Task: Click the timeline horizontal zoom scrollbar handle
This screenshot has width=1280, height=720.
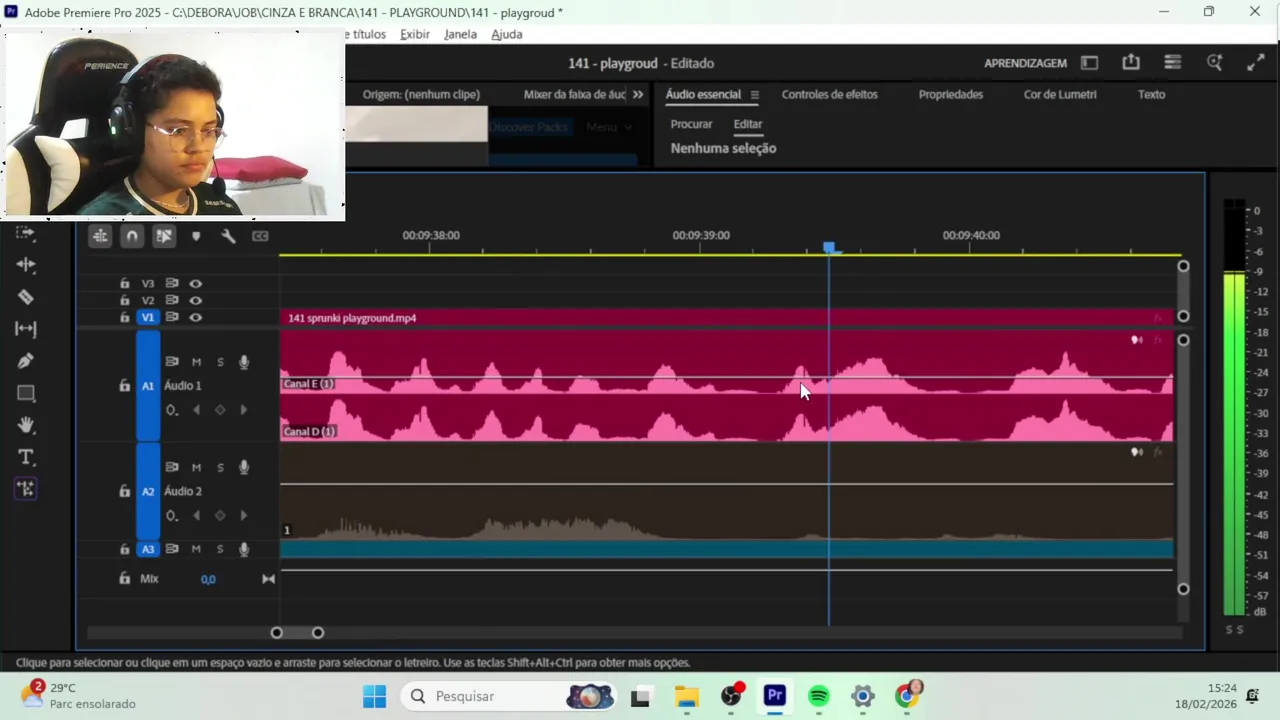Action: pyautogui.click(x=297, y=633)
